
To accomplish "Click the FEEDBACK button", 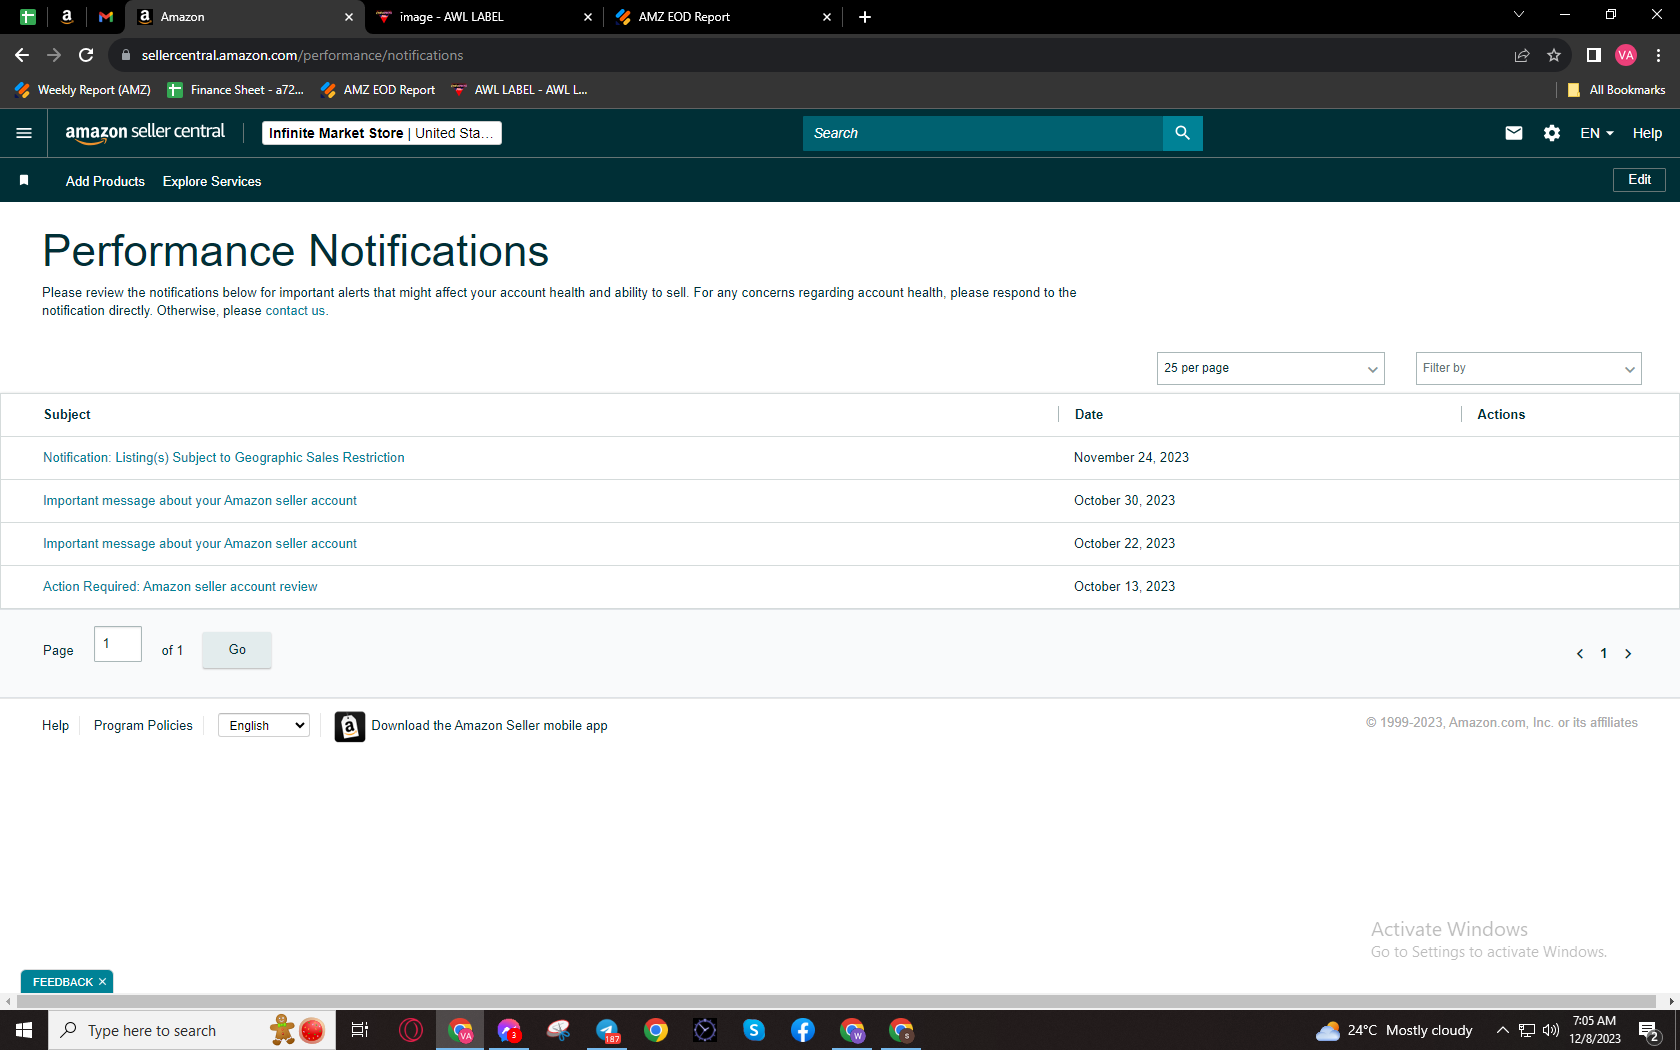I will pyautogui.click(x=62, y=982).
